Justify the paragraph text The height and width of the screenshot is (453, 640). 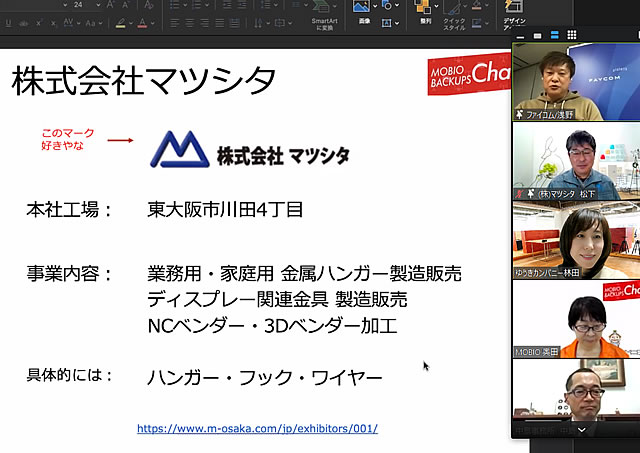tap(220, 23)
